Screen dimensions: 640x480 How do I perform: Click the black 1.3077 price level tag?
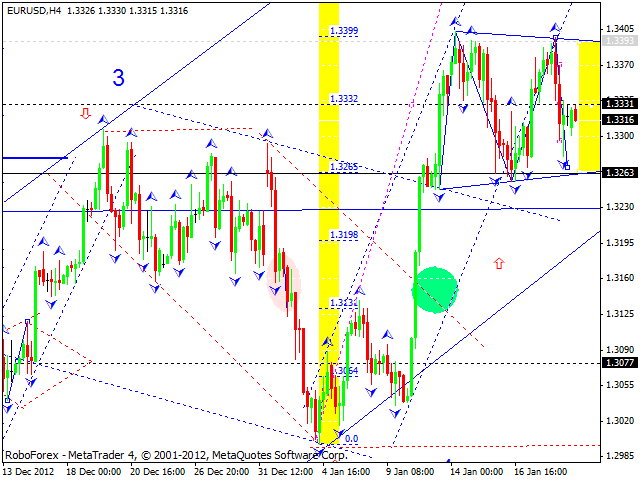pyautogui.click(x=620, y=362)
